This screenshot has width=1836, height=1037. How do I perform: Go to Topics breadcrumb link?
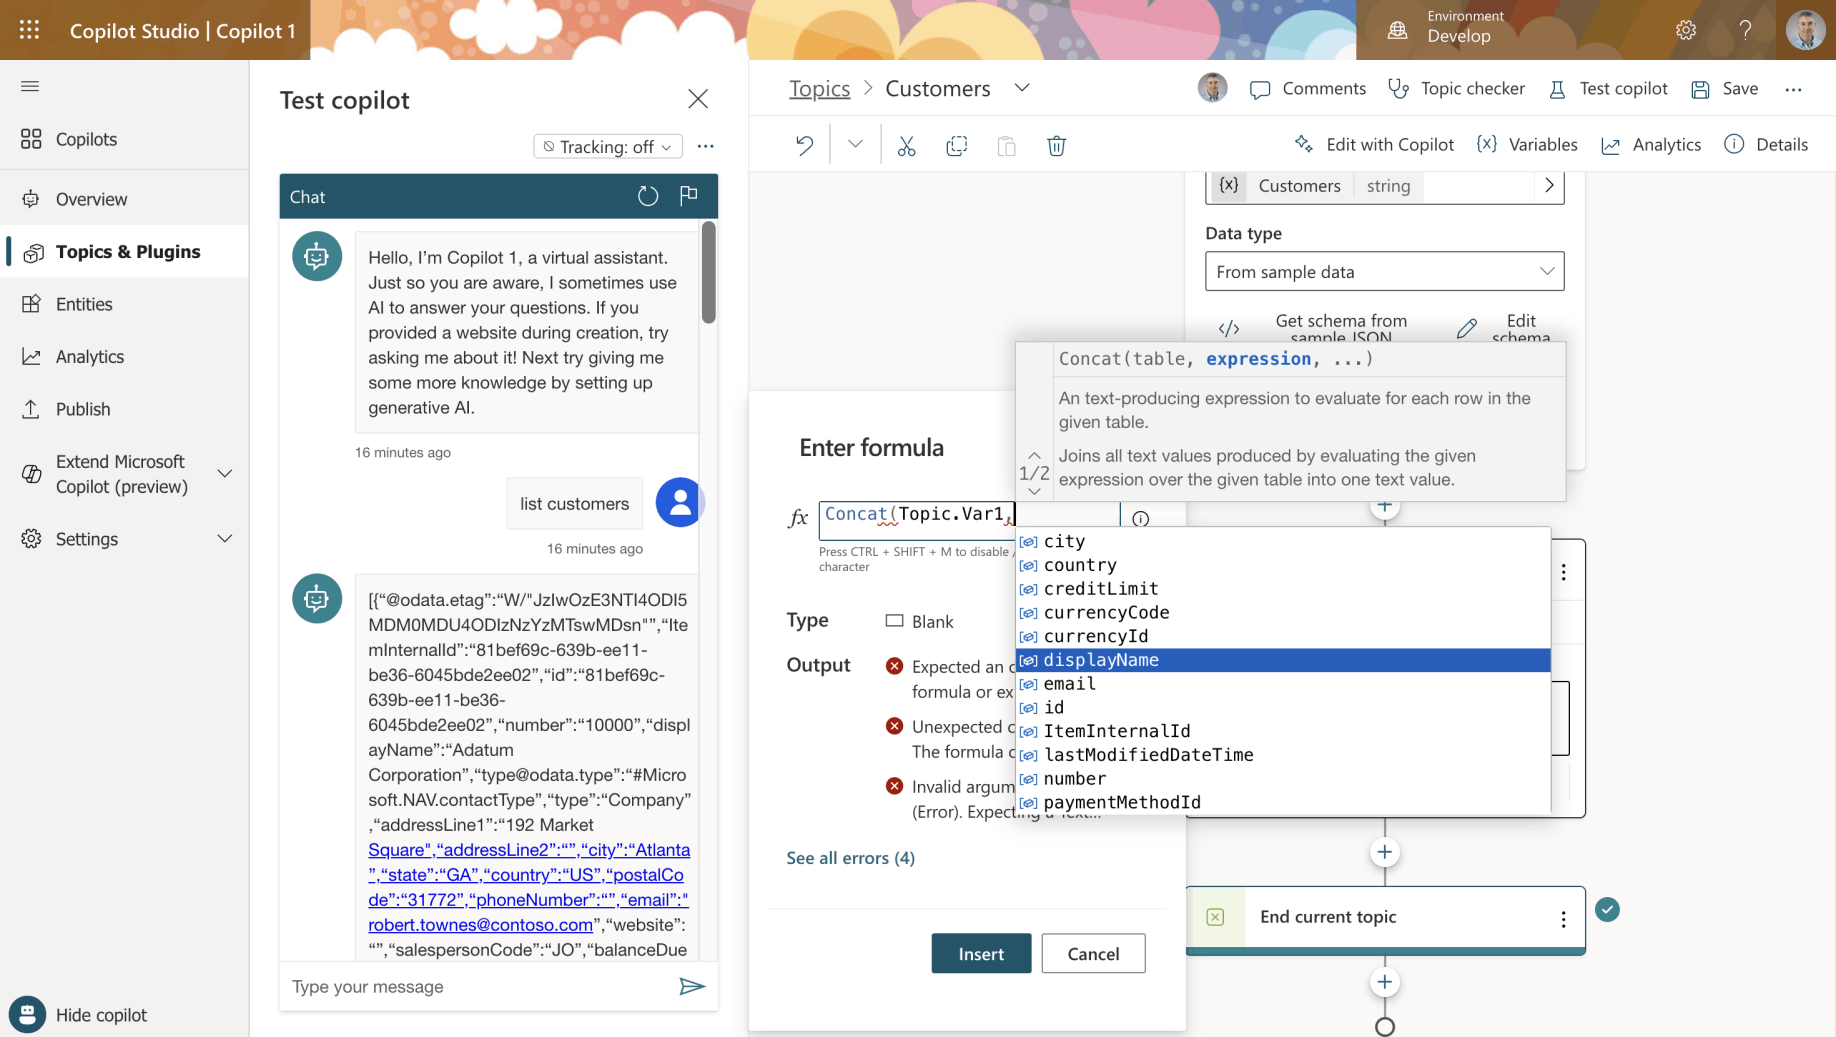point(819,89)
